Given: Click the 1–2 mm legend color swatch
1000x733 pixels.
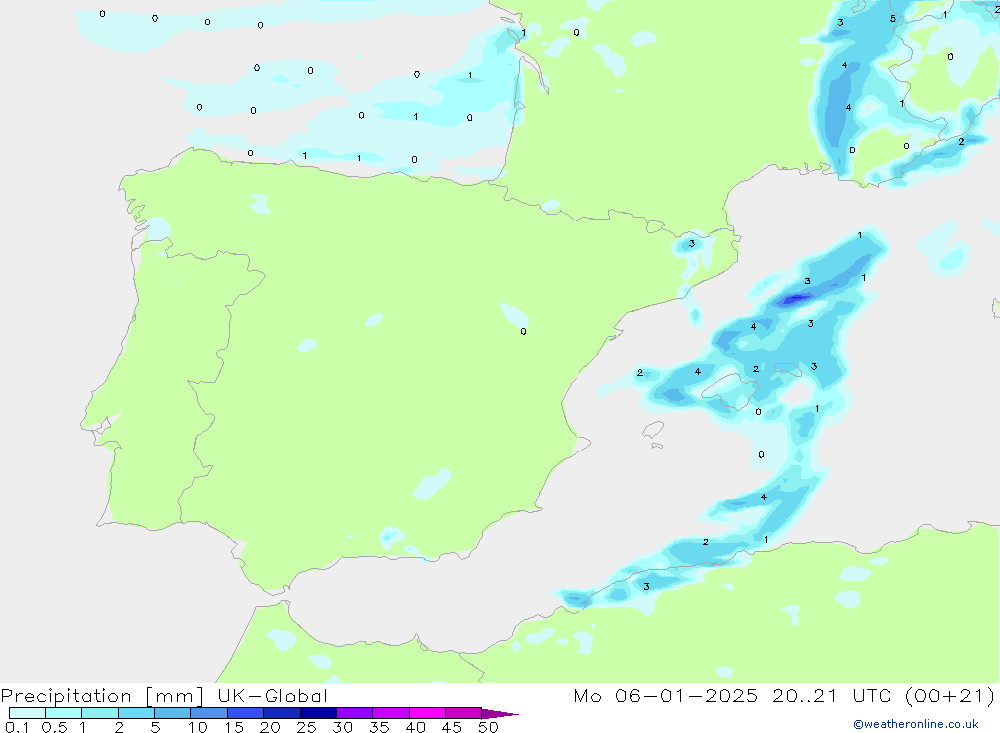Looking at the screenshot, I should [100, 713].
